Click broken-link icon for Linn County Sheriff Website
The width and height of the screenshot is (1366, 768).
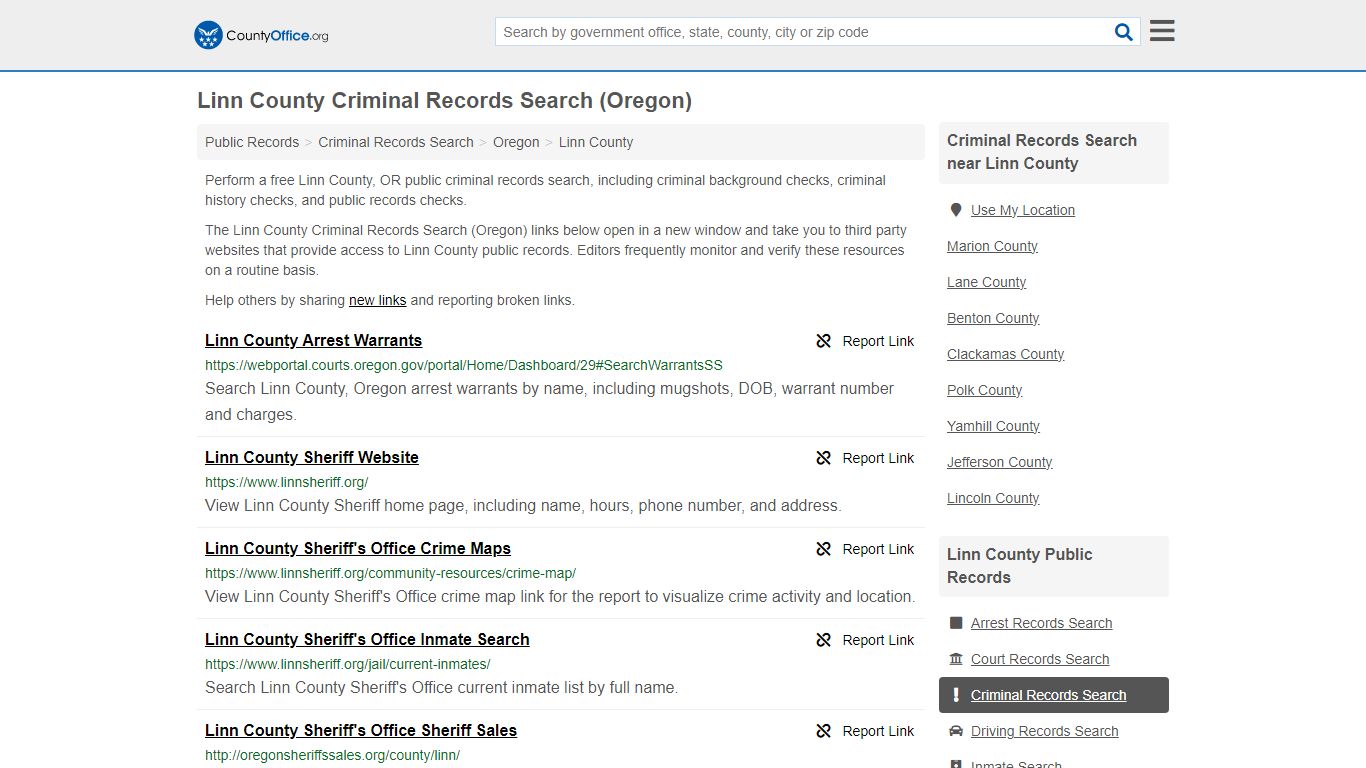click(824, 458)
